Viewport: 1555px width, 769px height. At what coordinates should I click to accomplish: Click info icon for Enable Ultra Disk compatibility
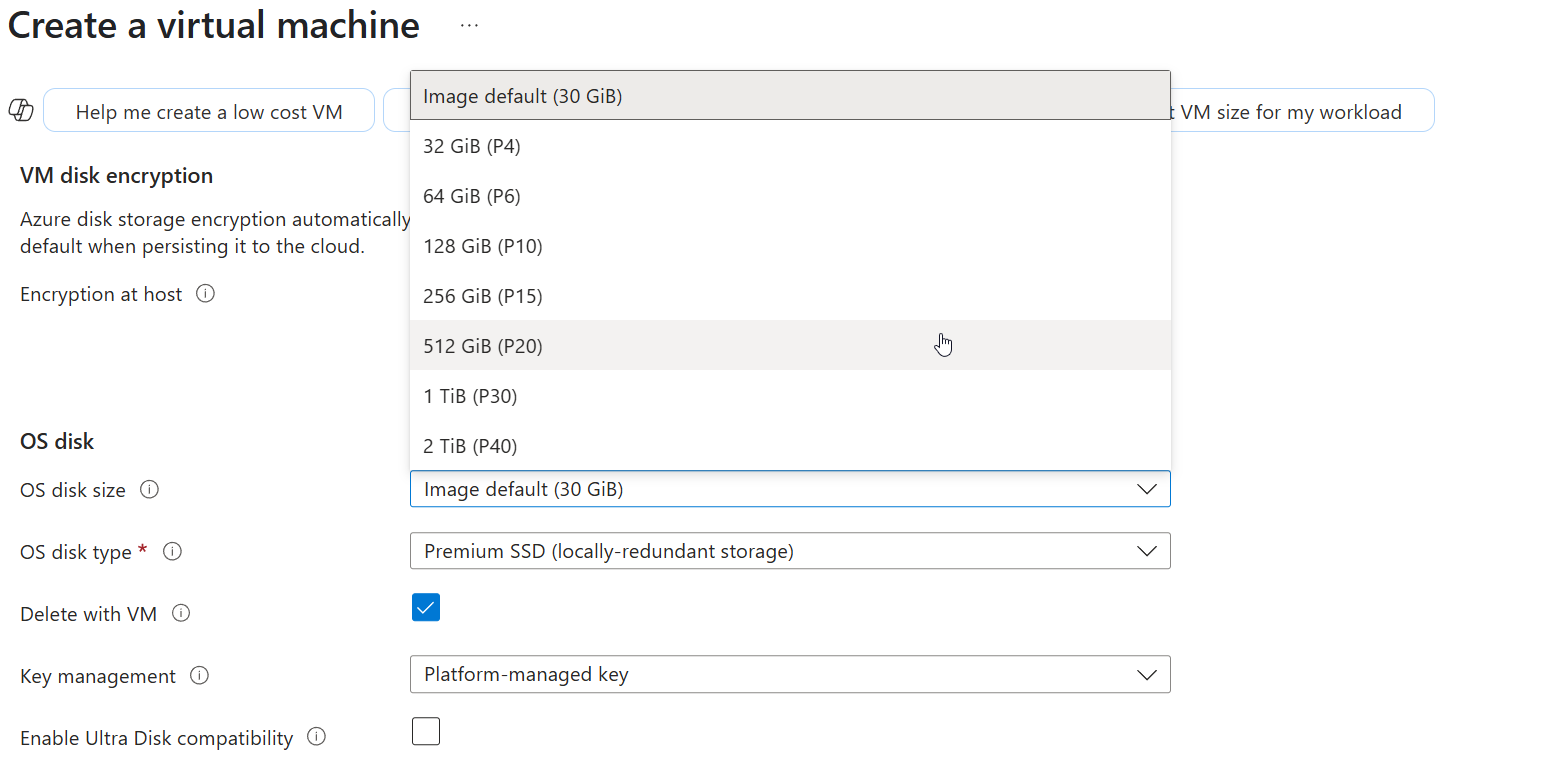pyautogui.click(x=316, y=738)
